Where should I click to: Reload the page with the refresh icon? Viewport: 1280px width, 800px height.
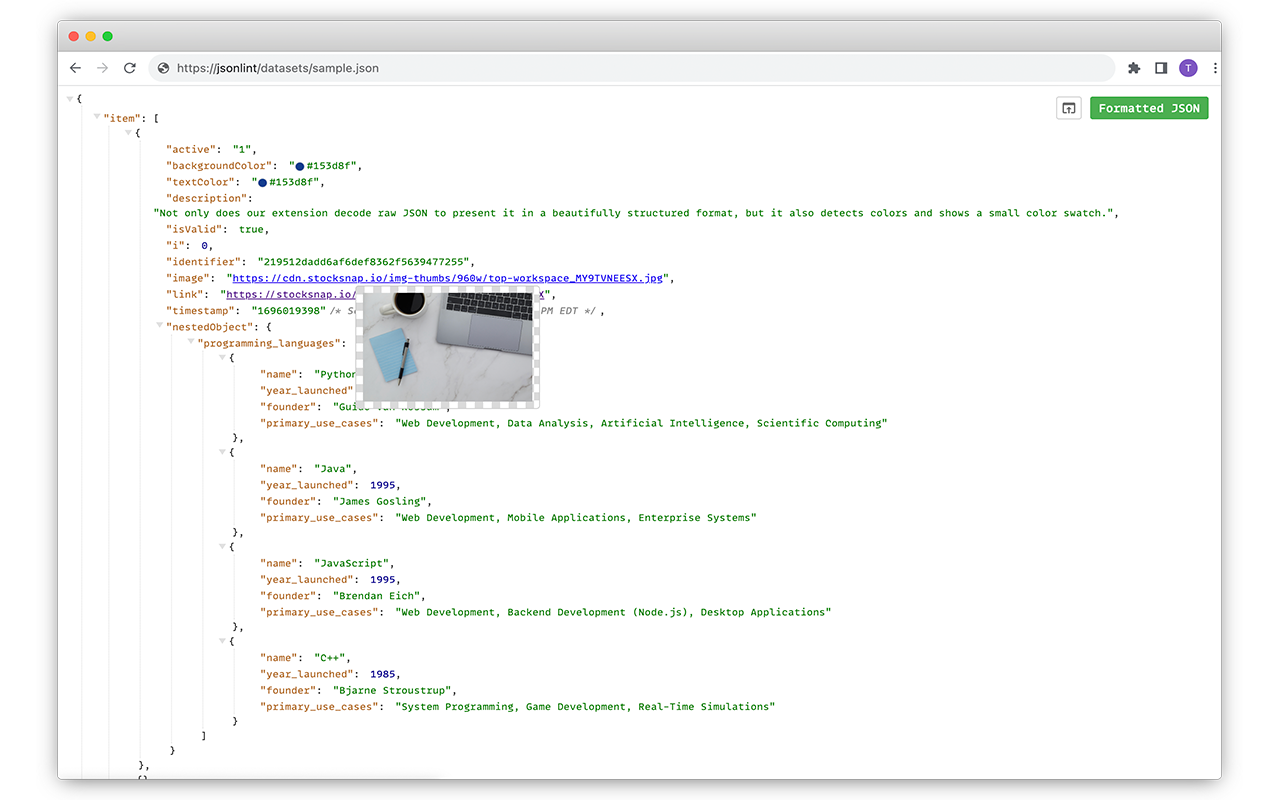130,68
